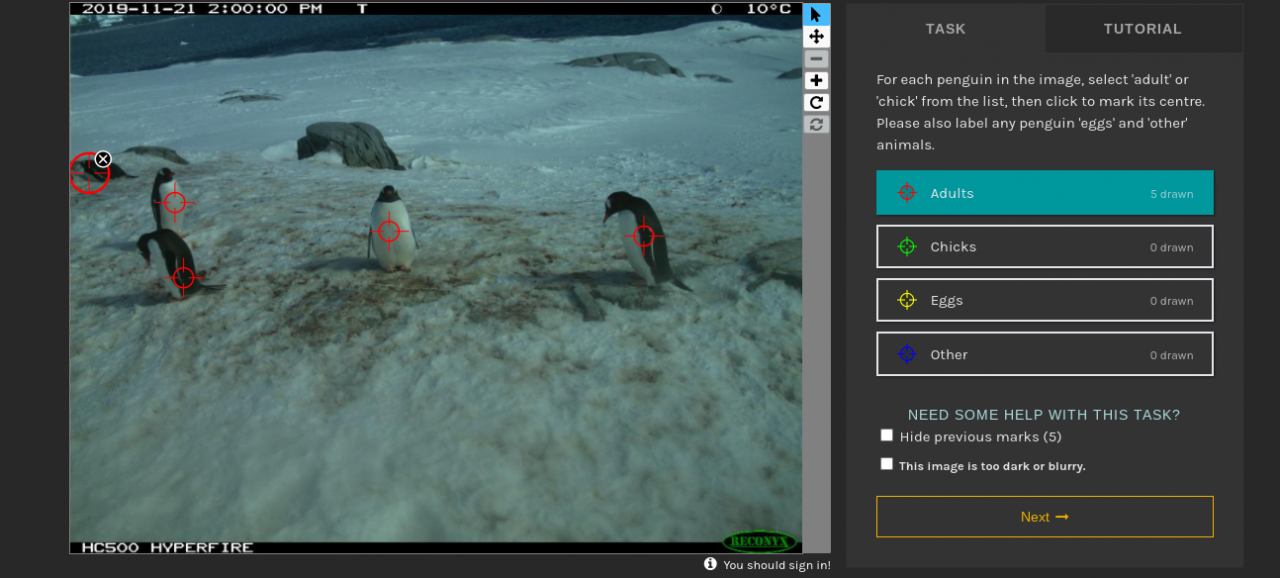This screenshot has width=1280, height=578.
Task: Delete the selected mark with X icon
Action: click(103, 159)
